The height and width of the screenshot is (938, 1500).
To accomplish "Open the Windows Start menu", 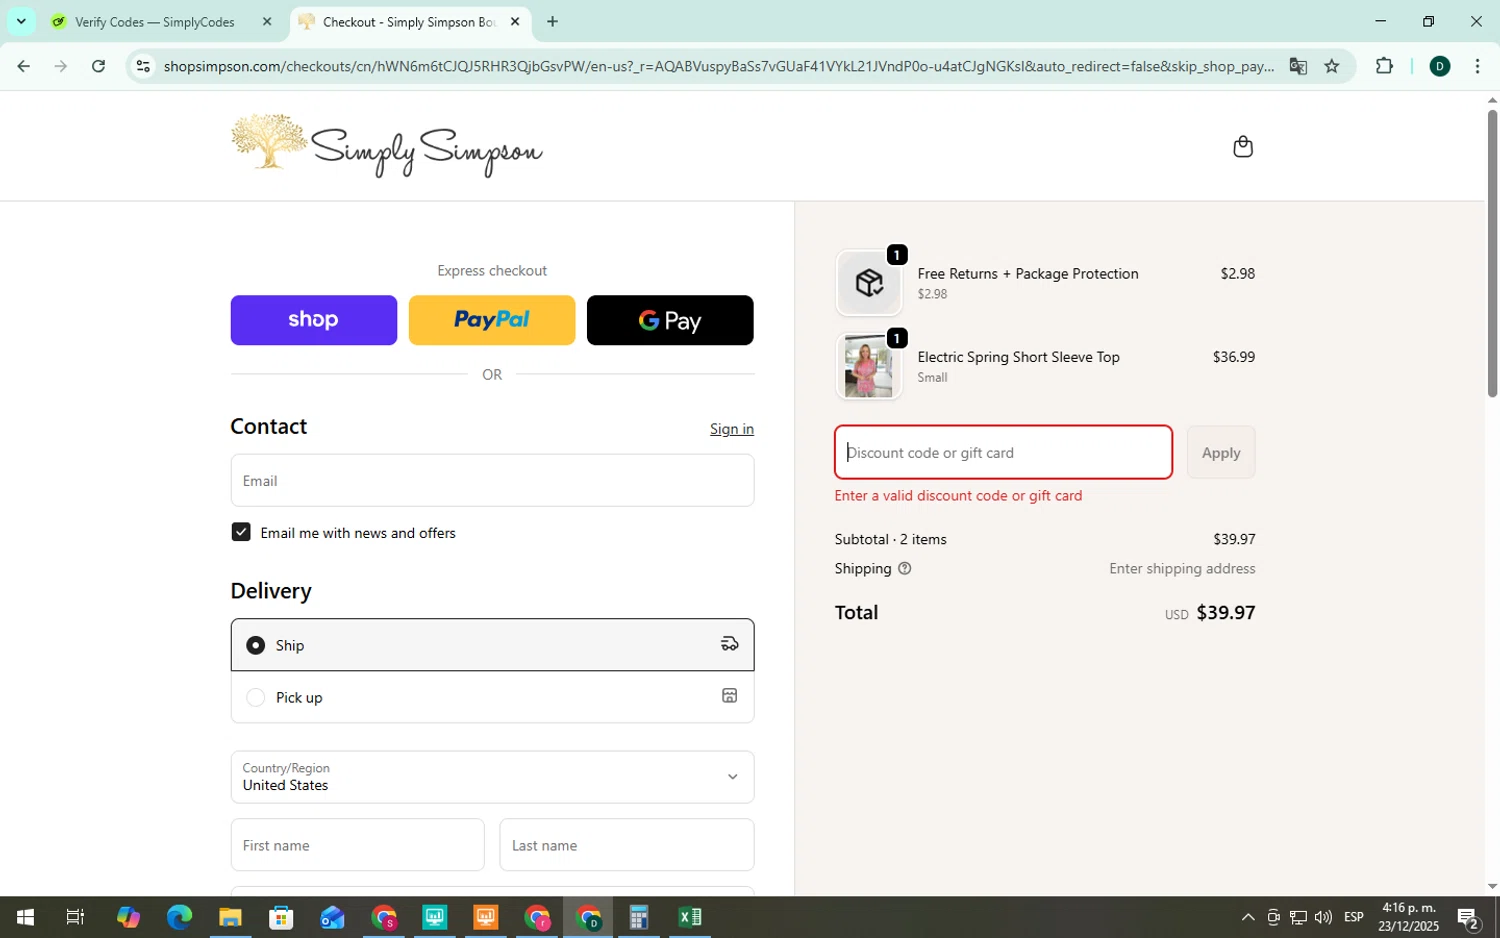I will point(25,917).
